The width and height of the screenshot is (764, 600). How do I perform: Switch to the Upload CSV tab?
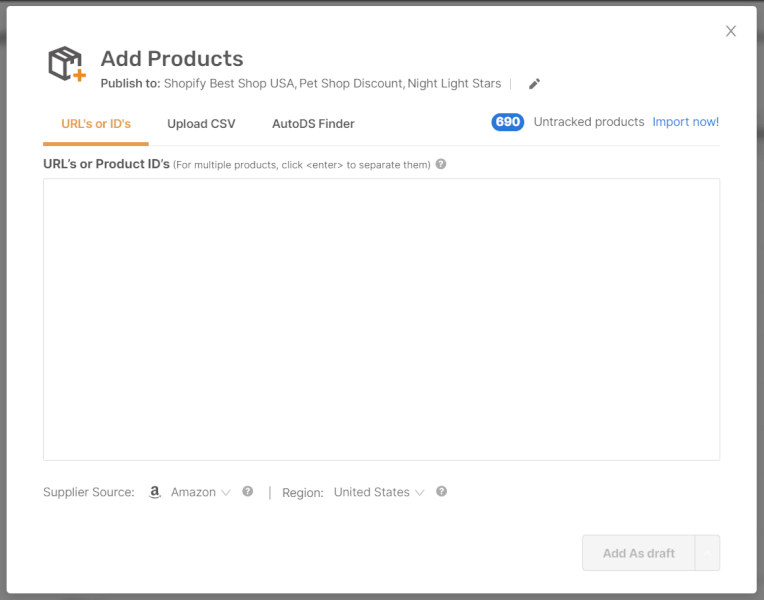click(x=201, y=124)
